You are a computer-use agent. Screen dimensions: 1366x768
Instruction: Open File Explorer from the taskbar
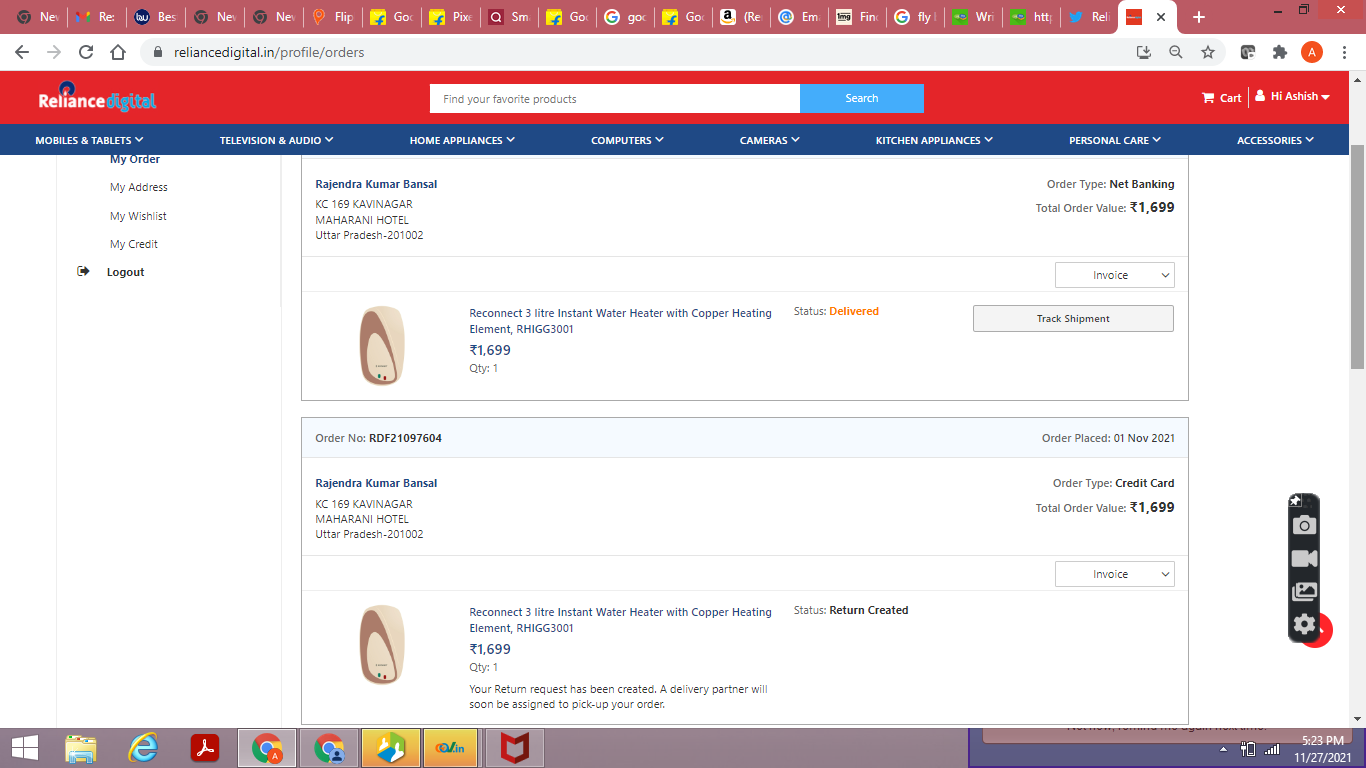coord(81,748)
